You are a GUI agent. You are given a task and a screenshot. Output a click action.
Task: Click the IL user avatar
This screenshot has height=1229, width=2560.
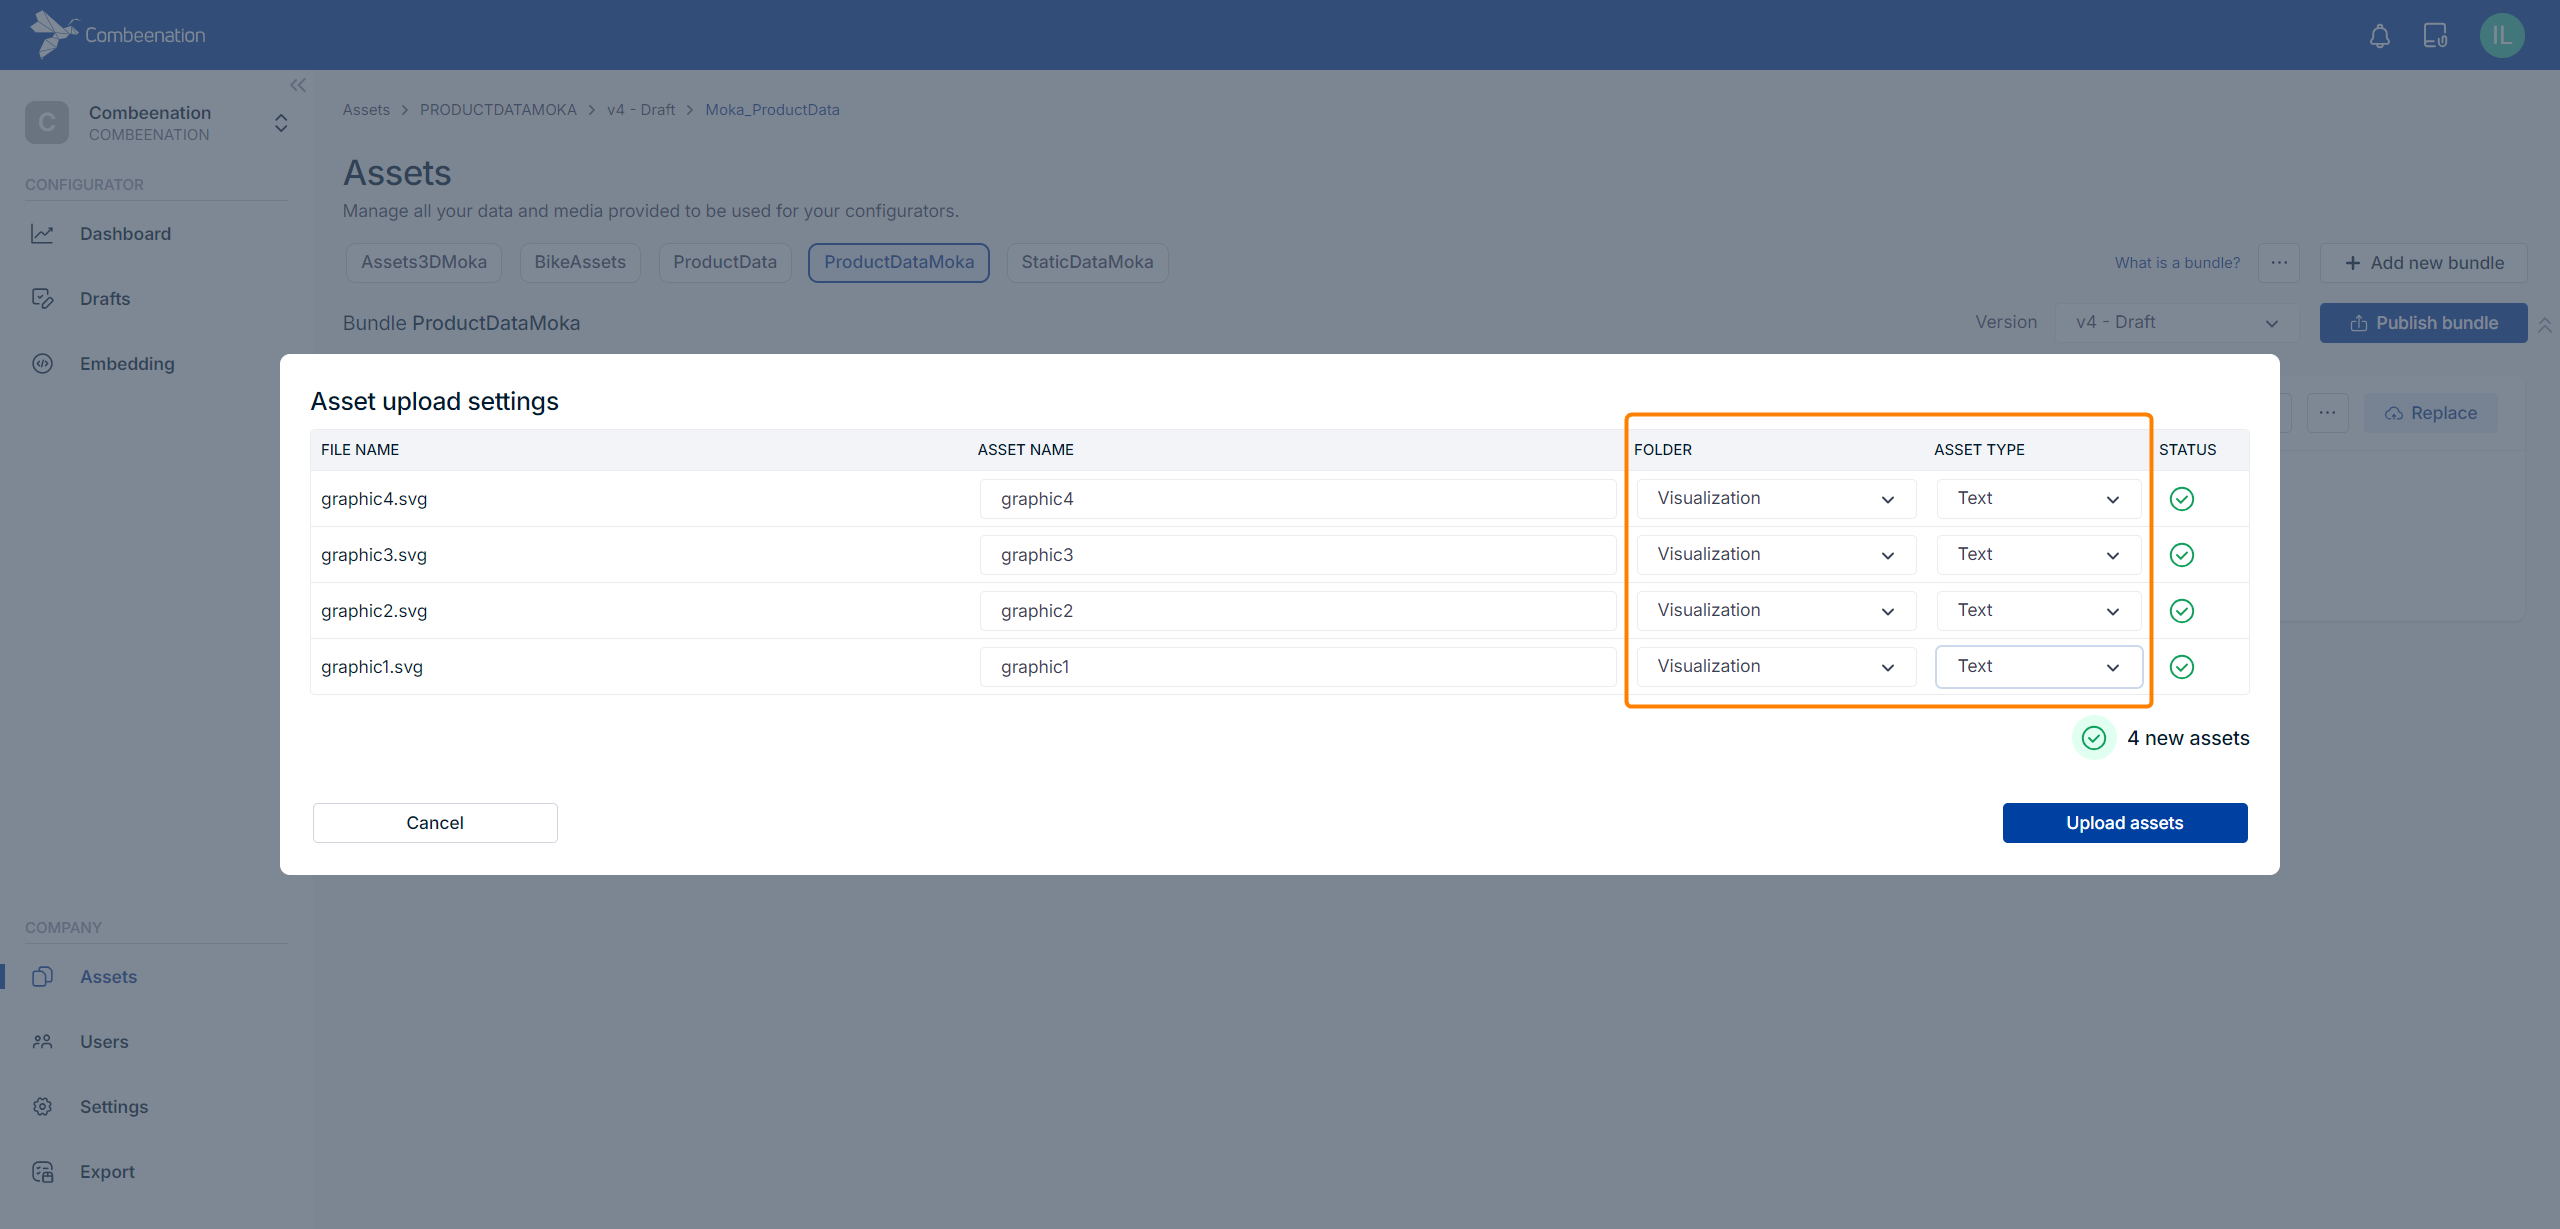coord(2501,36)
